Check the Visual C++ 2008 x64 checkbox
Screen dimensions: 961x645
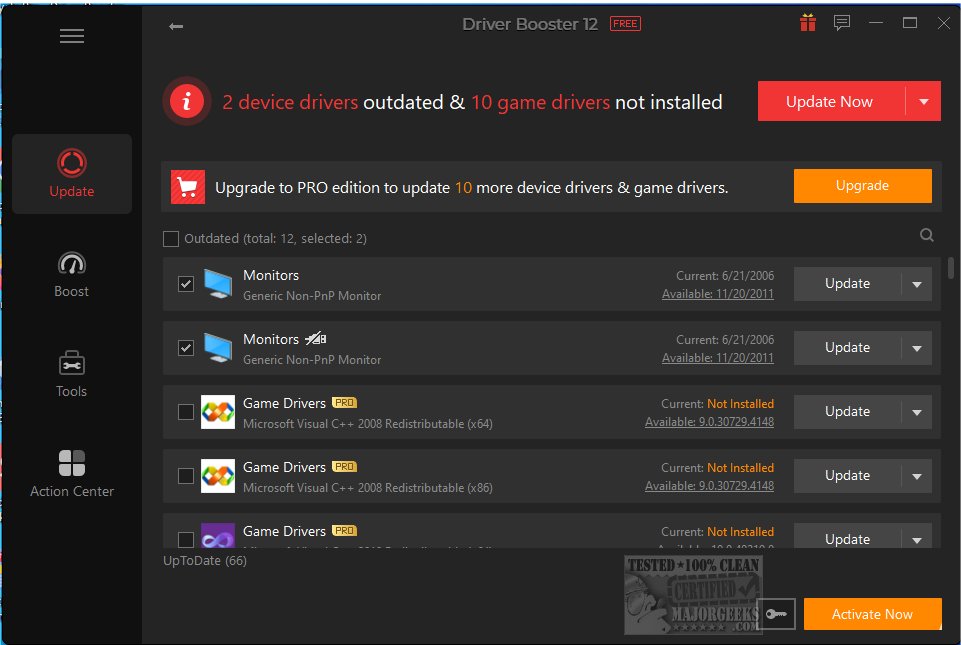(186, 411)
